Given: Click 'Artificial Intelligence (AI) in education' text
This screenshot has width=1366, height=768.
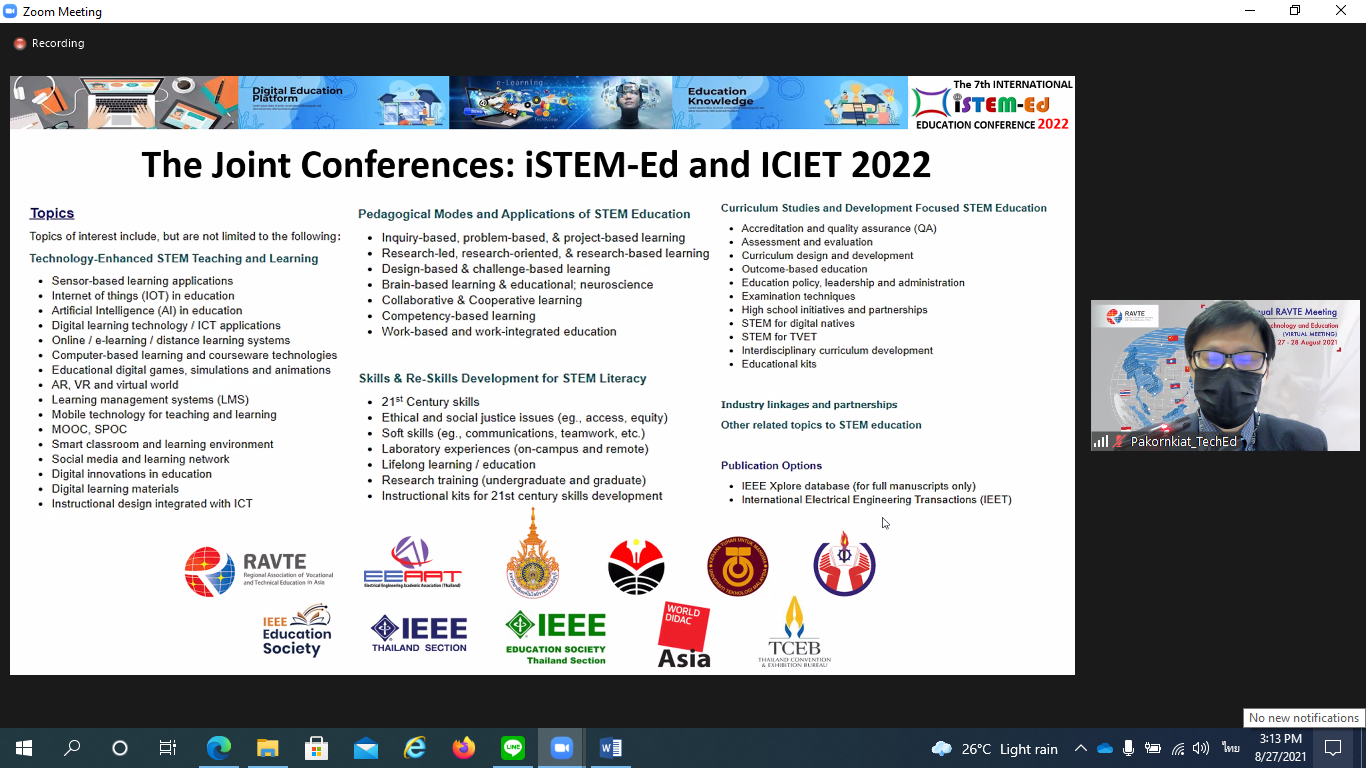Looking at the screenshot, I should pos(147,311).
